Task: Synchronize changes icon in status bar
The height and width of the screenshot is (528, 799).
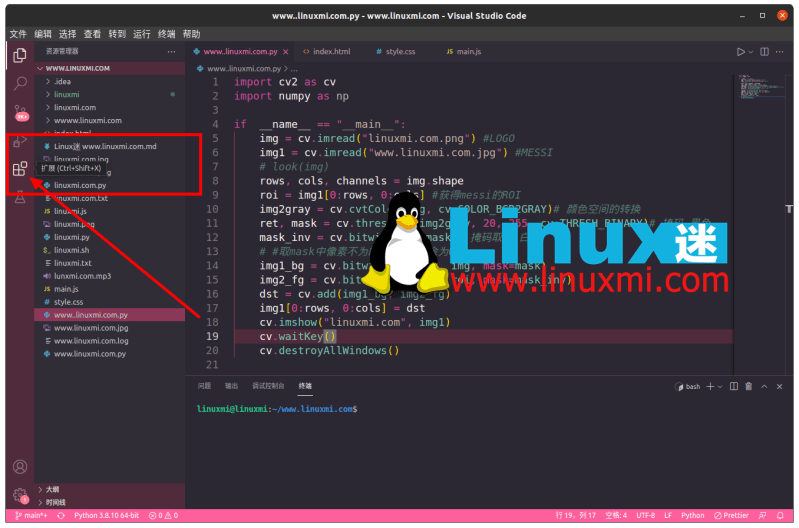Action: pos(61,516)
